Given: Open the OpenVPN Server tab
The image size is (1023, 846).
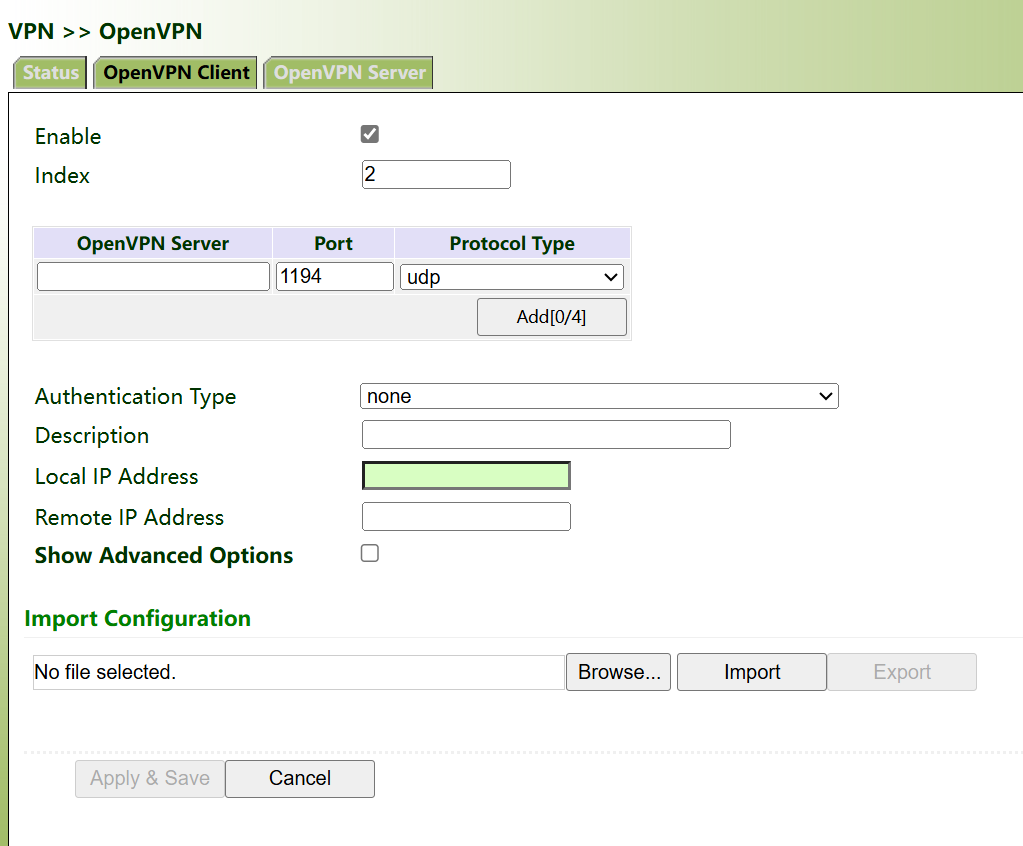Looking at the screenshot, I should (349, 73).
